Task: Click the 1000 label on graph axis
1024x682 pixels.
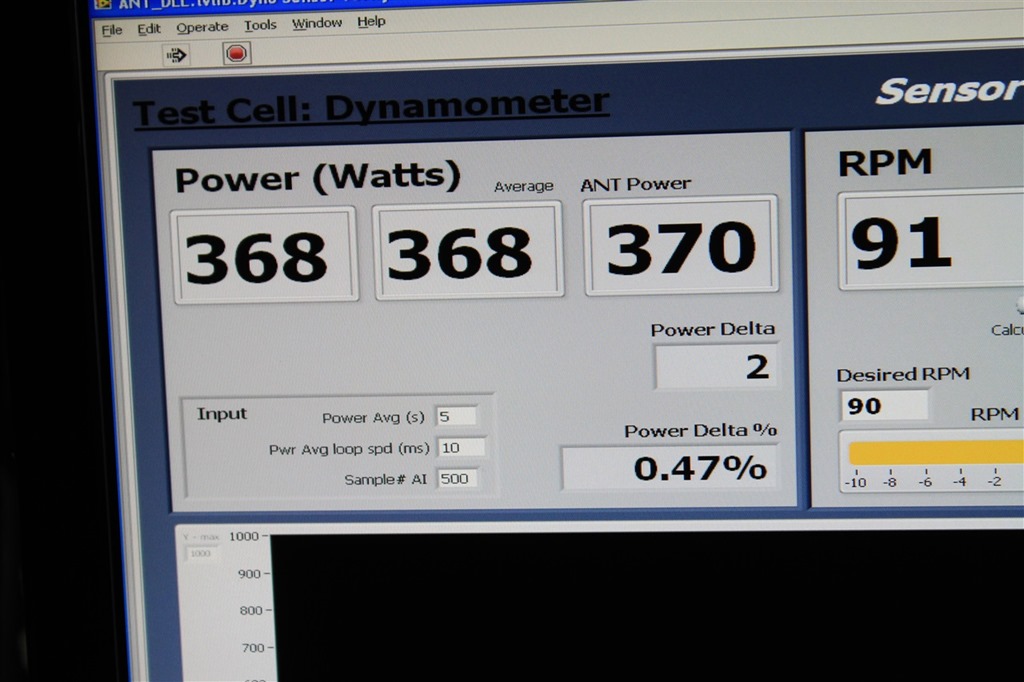Action: click(244, 536)
